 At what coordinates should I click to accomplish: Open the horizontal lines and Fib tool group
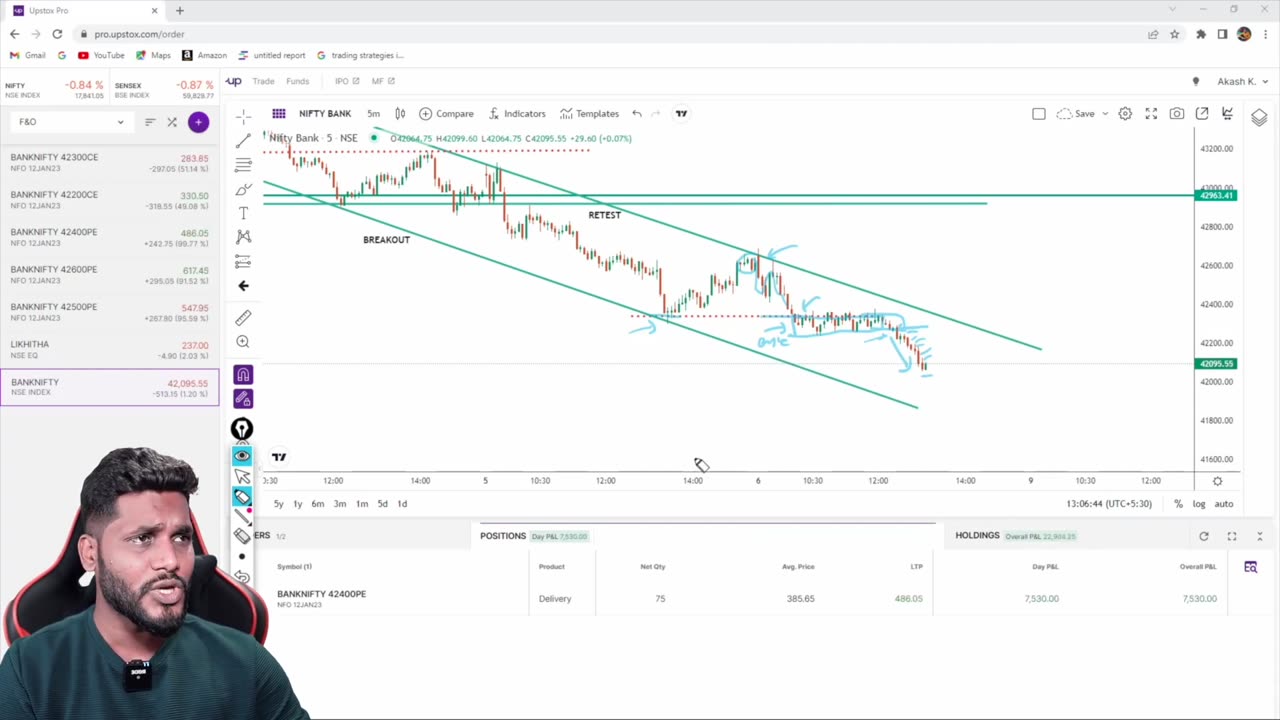(243, 165)
